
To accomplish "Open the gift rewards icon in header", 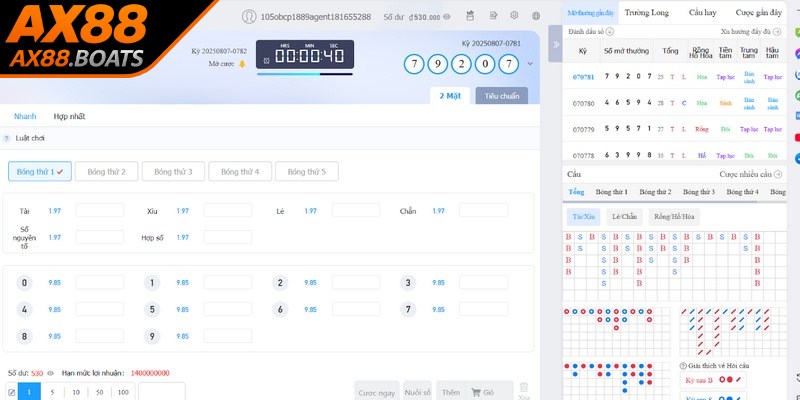I will click(470, 16).
